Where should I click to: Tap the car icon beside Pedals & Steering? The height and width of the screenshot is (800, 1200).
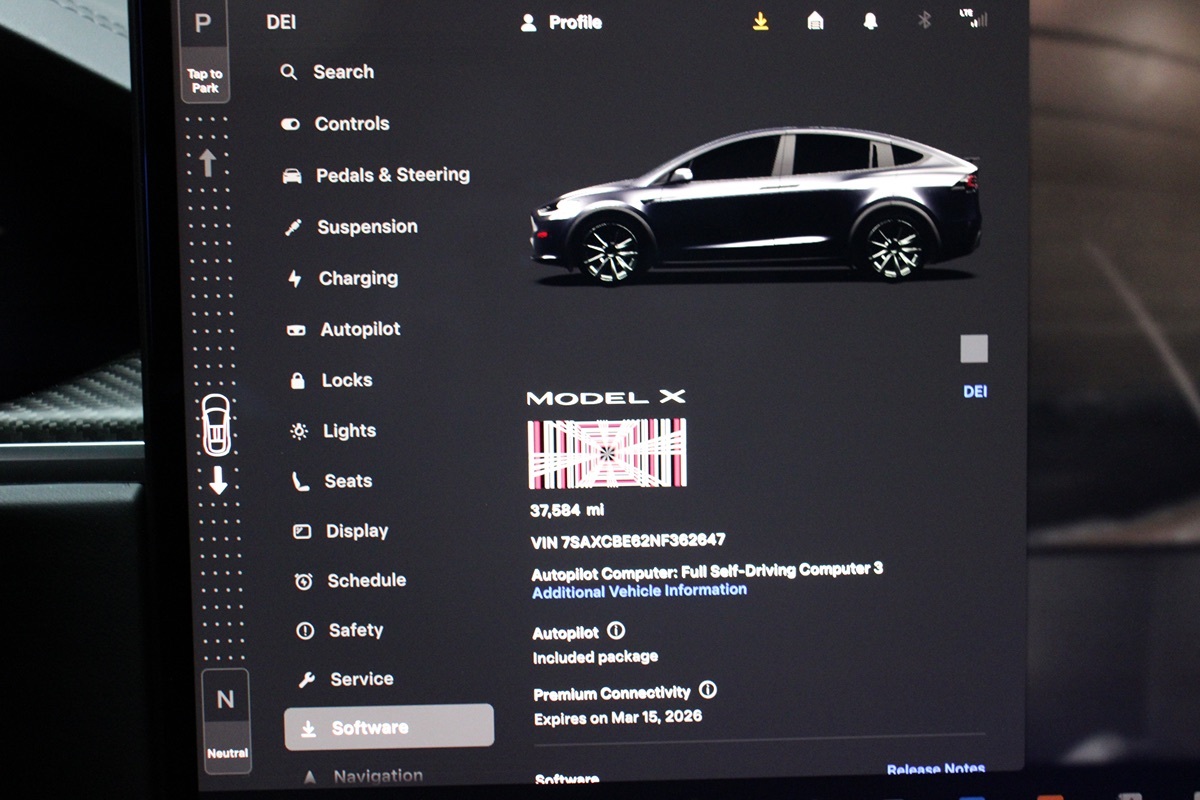coord(292,176)
